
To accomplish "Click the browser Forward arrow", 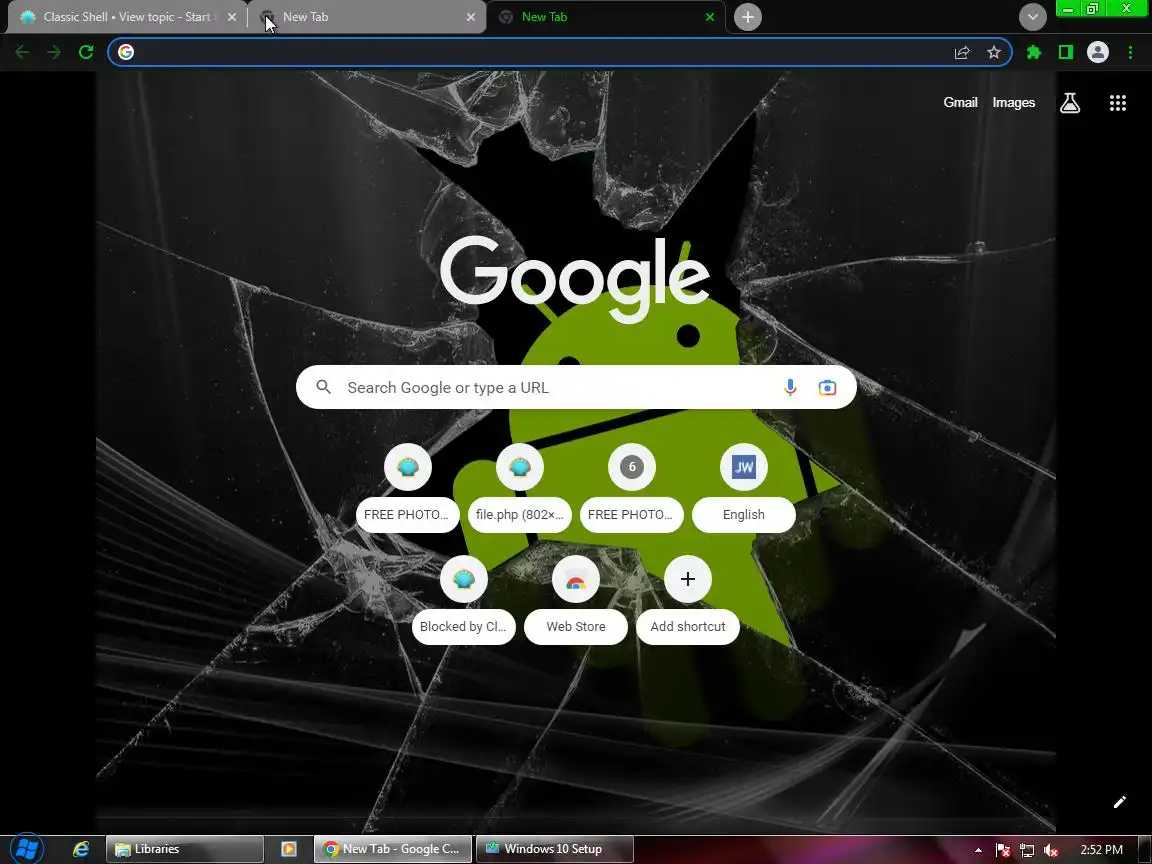I will 54,52.
